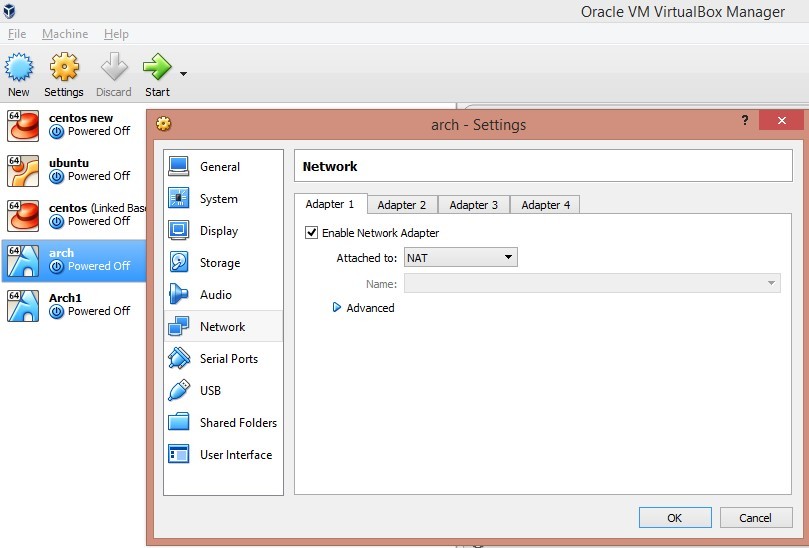Click the General monitor icon in settings

[179, 166]
